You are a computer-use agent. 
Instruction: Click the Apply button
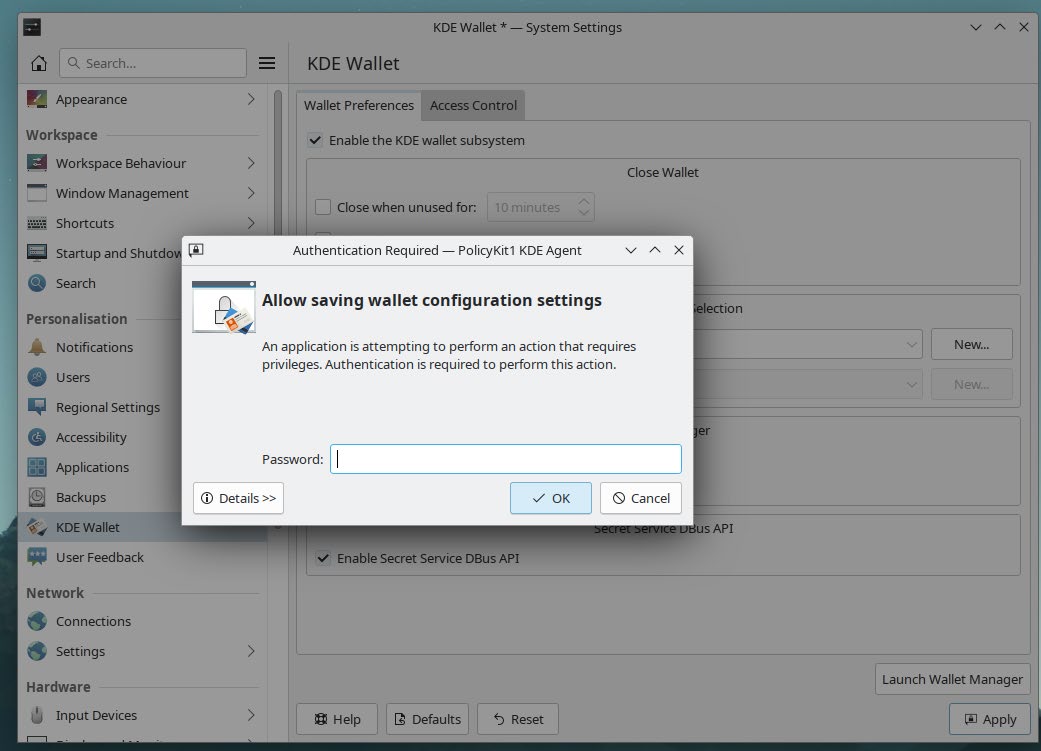coord(990,719)
